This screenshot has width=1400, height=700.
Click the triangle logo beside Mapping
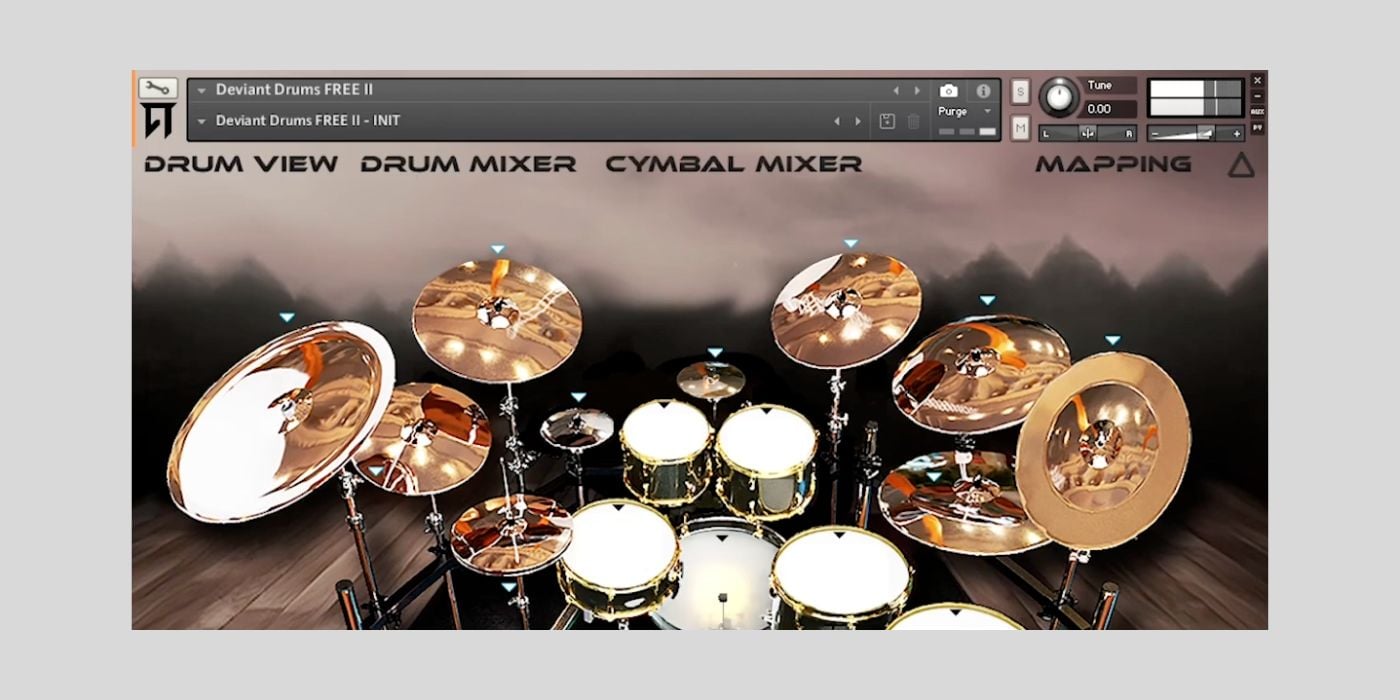click(1241, 165)
